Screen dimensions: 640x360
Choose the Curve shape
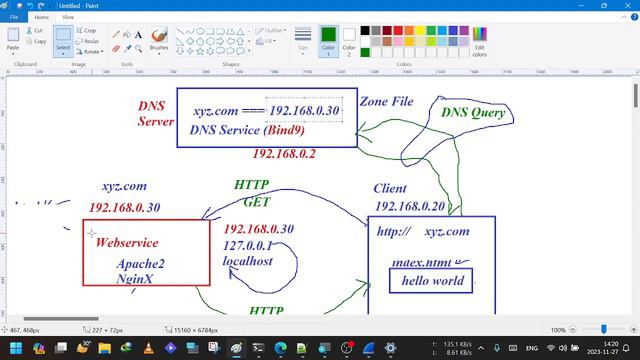point(190,31)
